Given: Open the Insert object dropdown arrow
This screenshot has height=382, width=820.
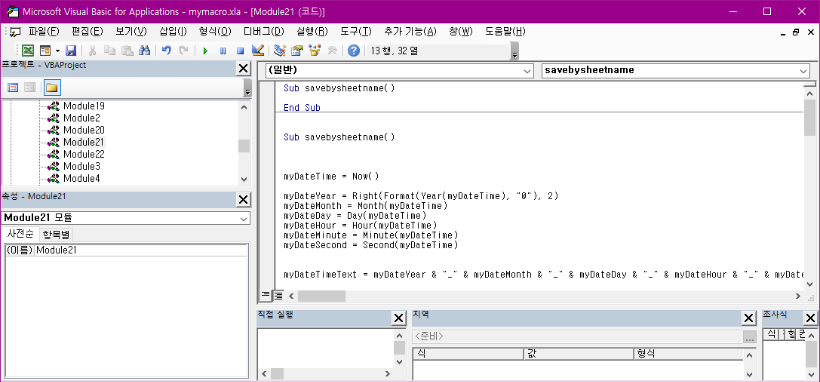Looking at the screenshot, I should point(57,51).
